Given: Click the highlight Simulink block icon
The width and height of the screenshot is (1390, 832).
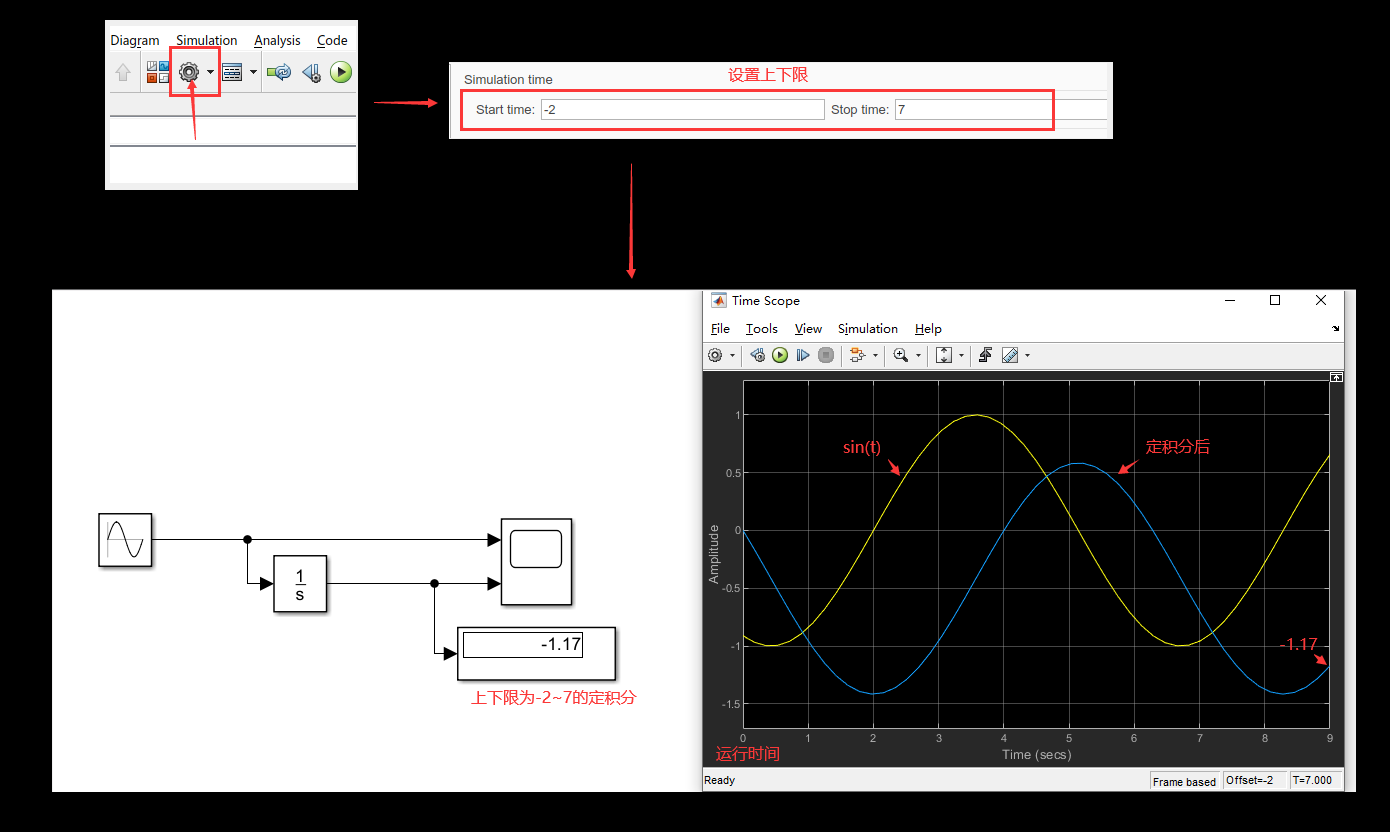Looking at the screenshot, I should coord(857,355).
